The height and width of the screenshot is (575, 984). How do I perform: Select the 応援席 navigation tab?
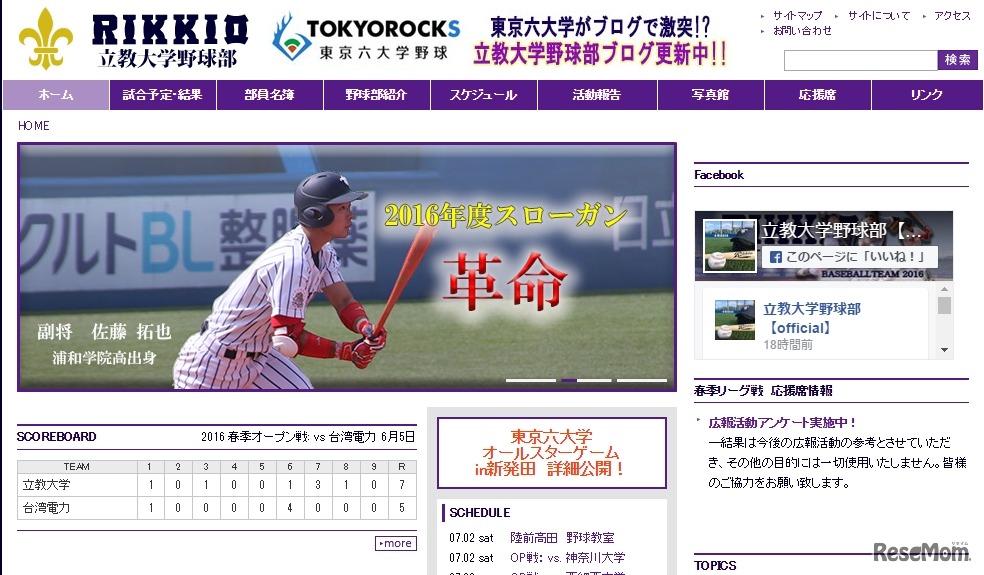point(818,95)
